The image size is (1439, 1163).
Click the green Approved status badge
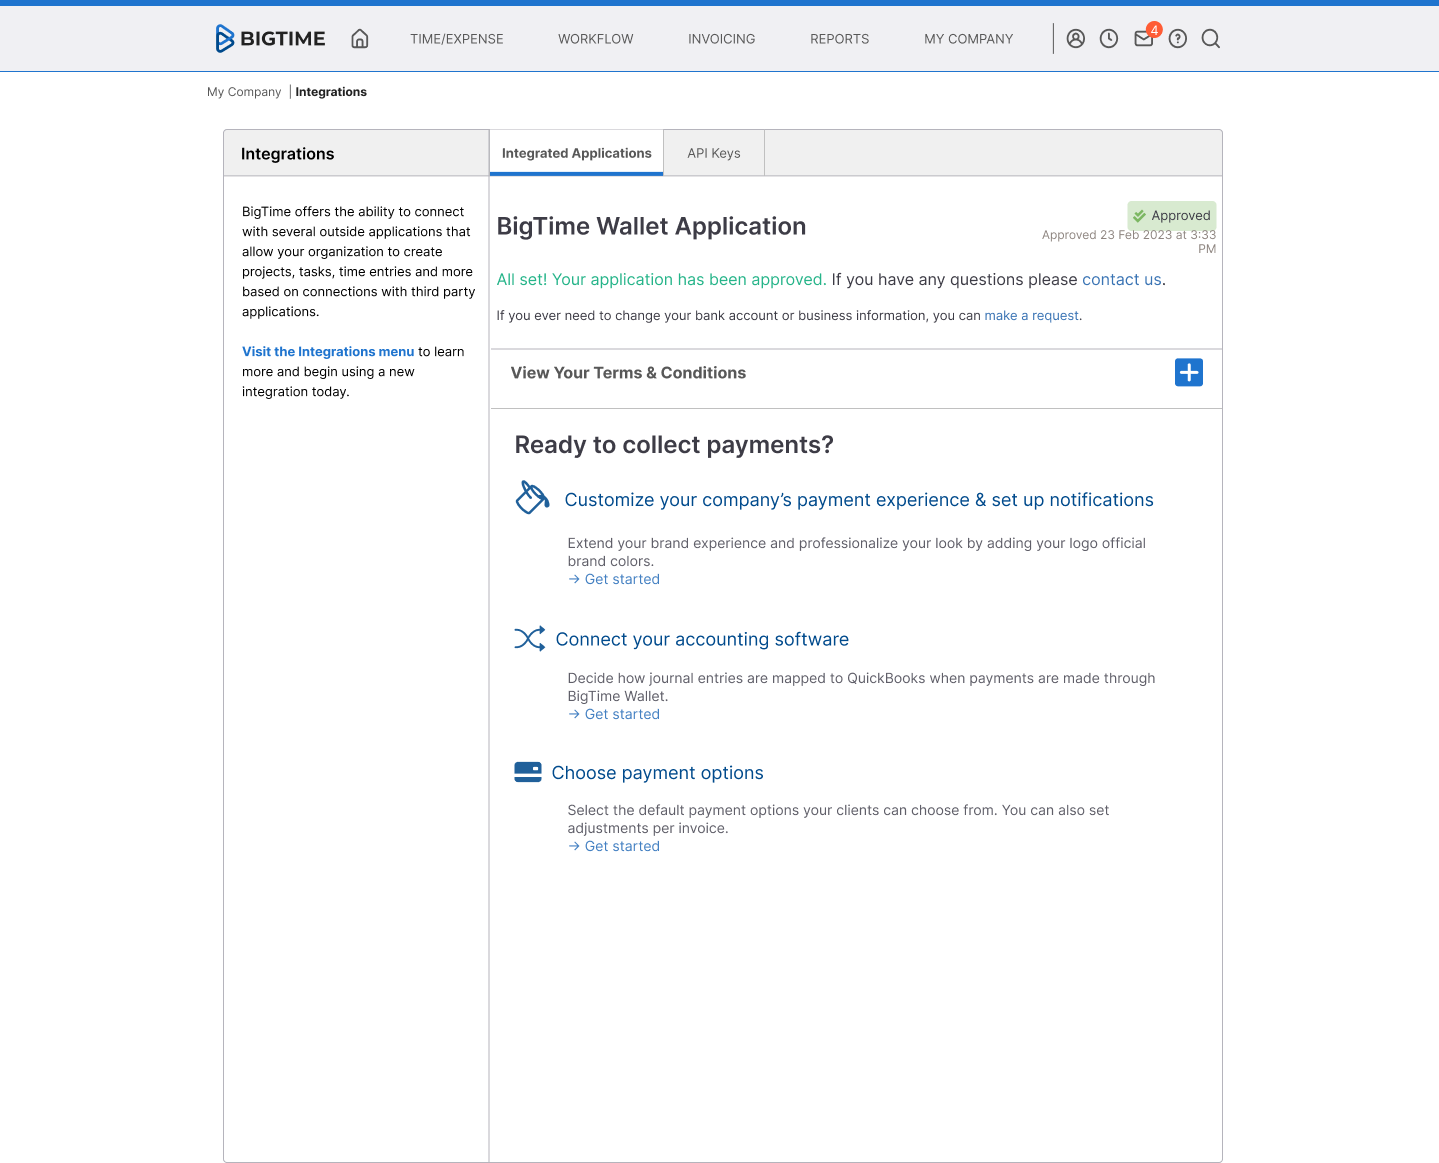coord(1171,215)
